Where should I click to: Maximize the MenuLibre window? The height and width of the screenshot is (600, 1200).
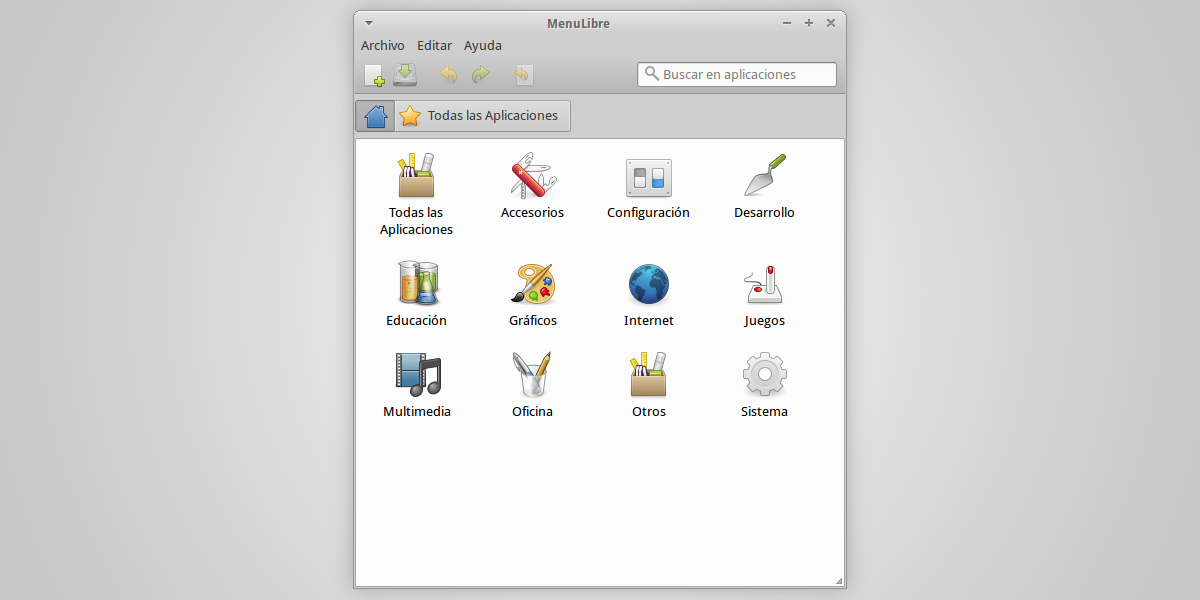click(809, 23)
